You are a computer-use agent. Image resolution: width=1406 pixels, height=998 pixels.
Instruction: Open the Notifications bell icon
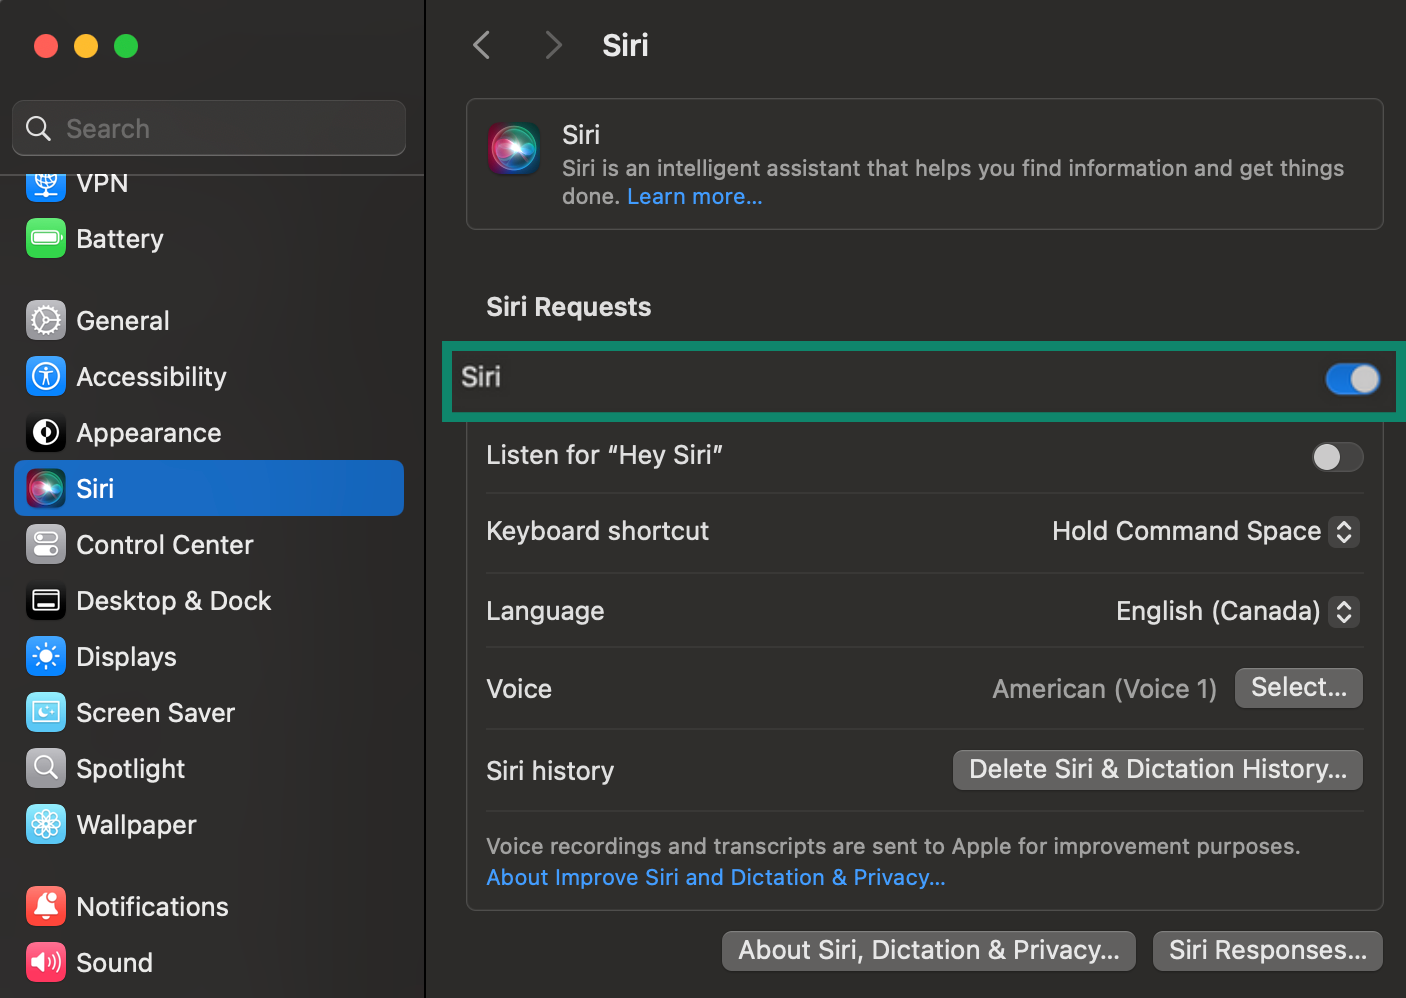(x=46, y=906)
